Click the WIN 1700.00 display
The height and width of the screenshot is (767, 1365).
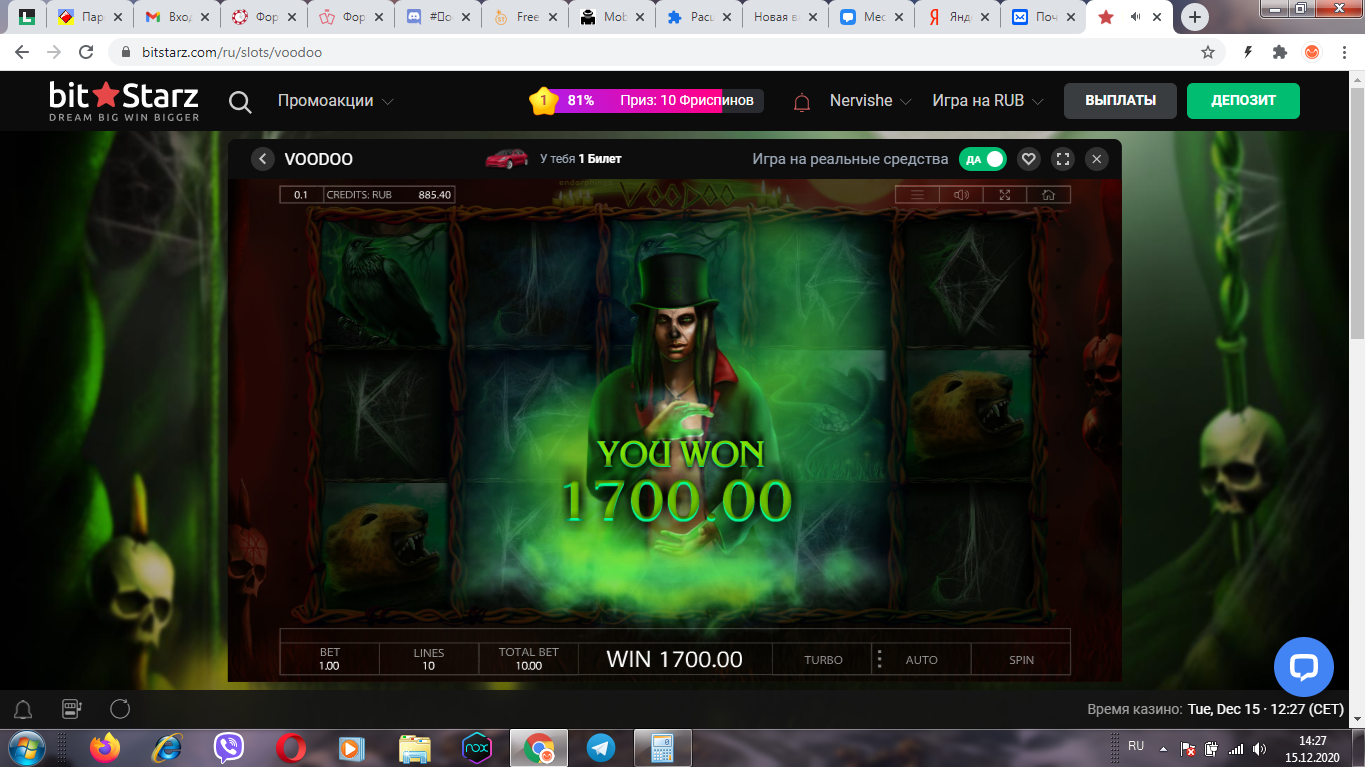(675, 659)
